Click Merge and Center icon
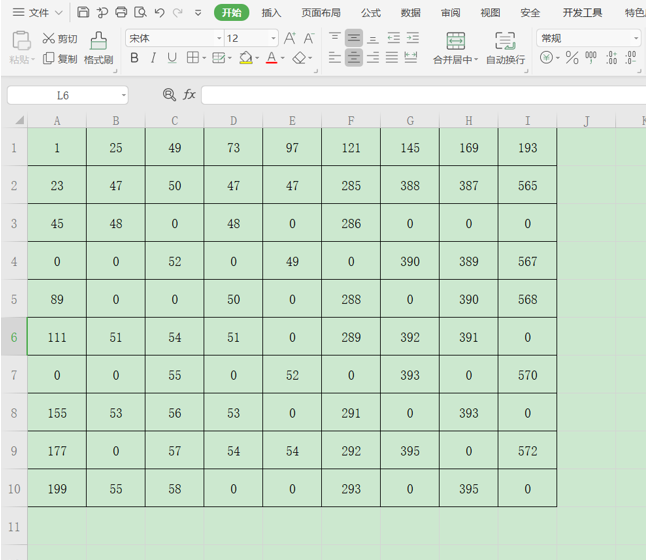The width and height of the screenshot is (646, 560). coord(456,41)
